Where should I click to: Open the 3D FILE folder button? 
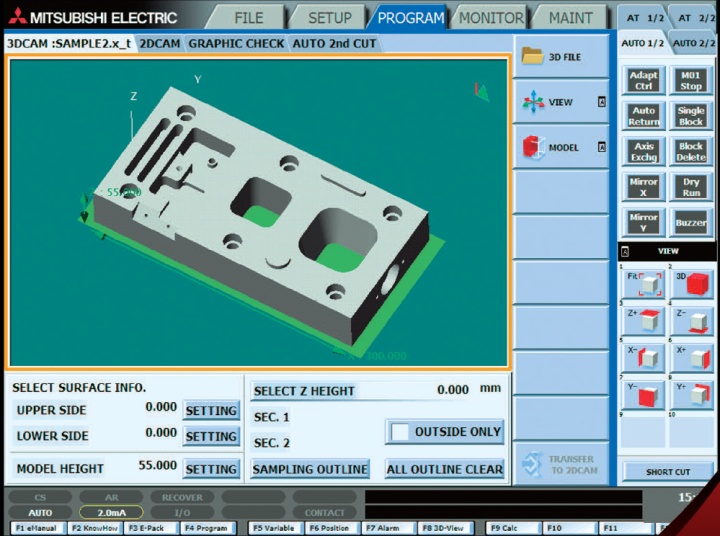click(x=561, y=57)
